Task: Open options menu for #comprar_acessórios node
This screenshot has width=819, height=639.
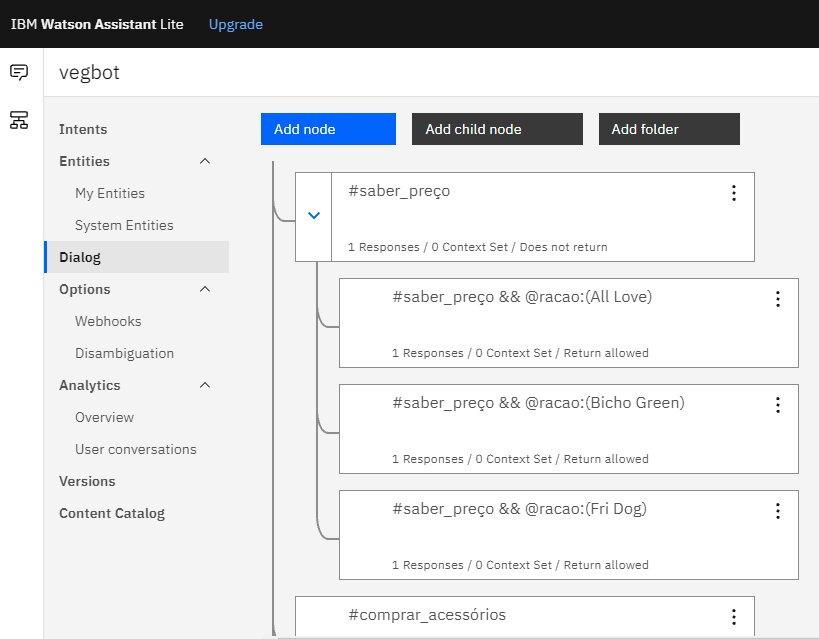Action: pyautogui.click(x=733, y=617)
